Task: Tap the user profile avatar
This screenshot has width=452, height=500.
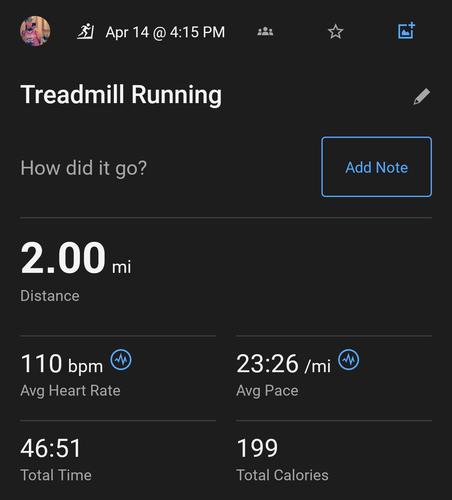Action: pyautogui.click(x=35, y=31)
